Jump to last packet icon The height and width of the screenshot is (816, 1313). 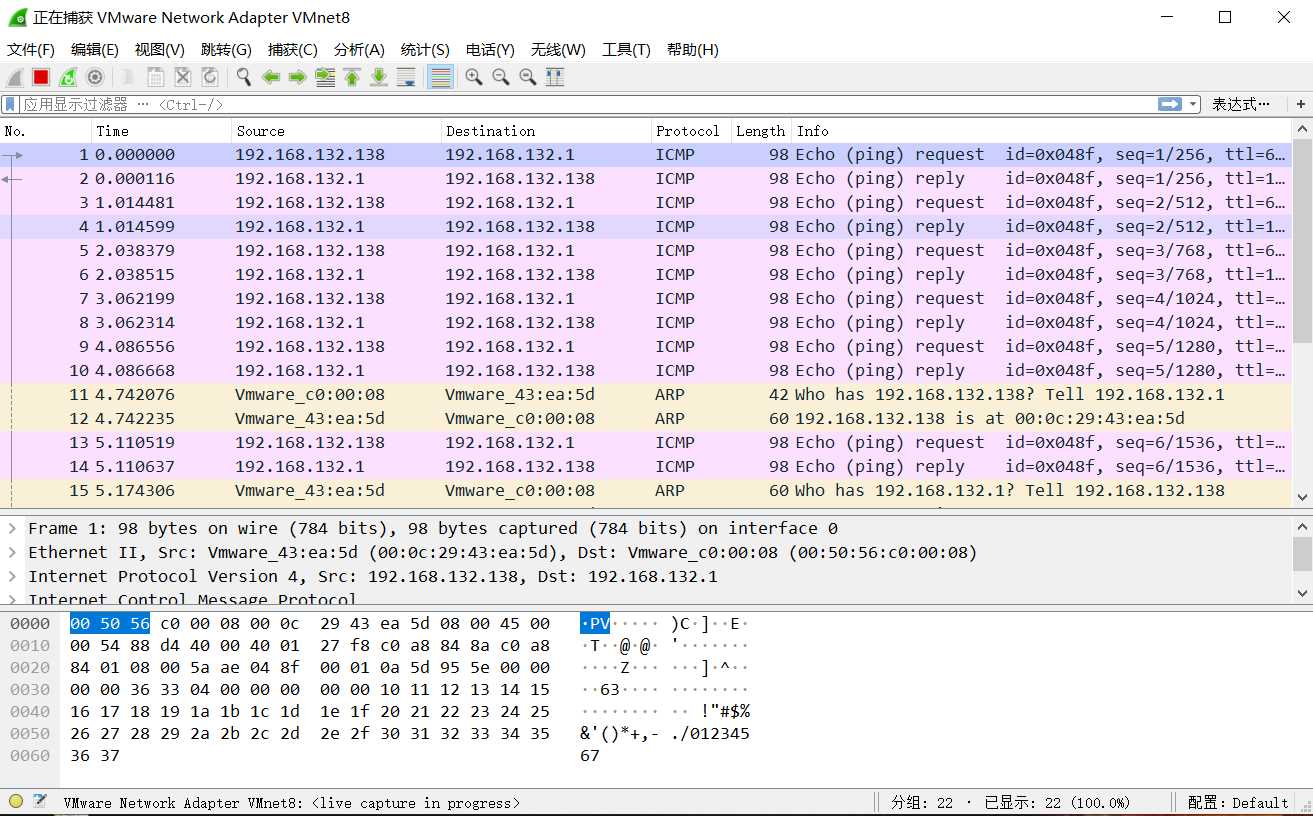(x=379, y=77)
